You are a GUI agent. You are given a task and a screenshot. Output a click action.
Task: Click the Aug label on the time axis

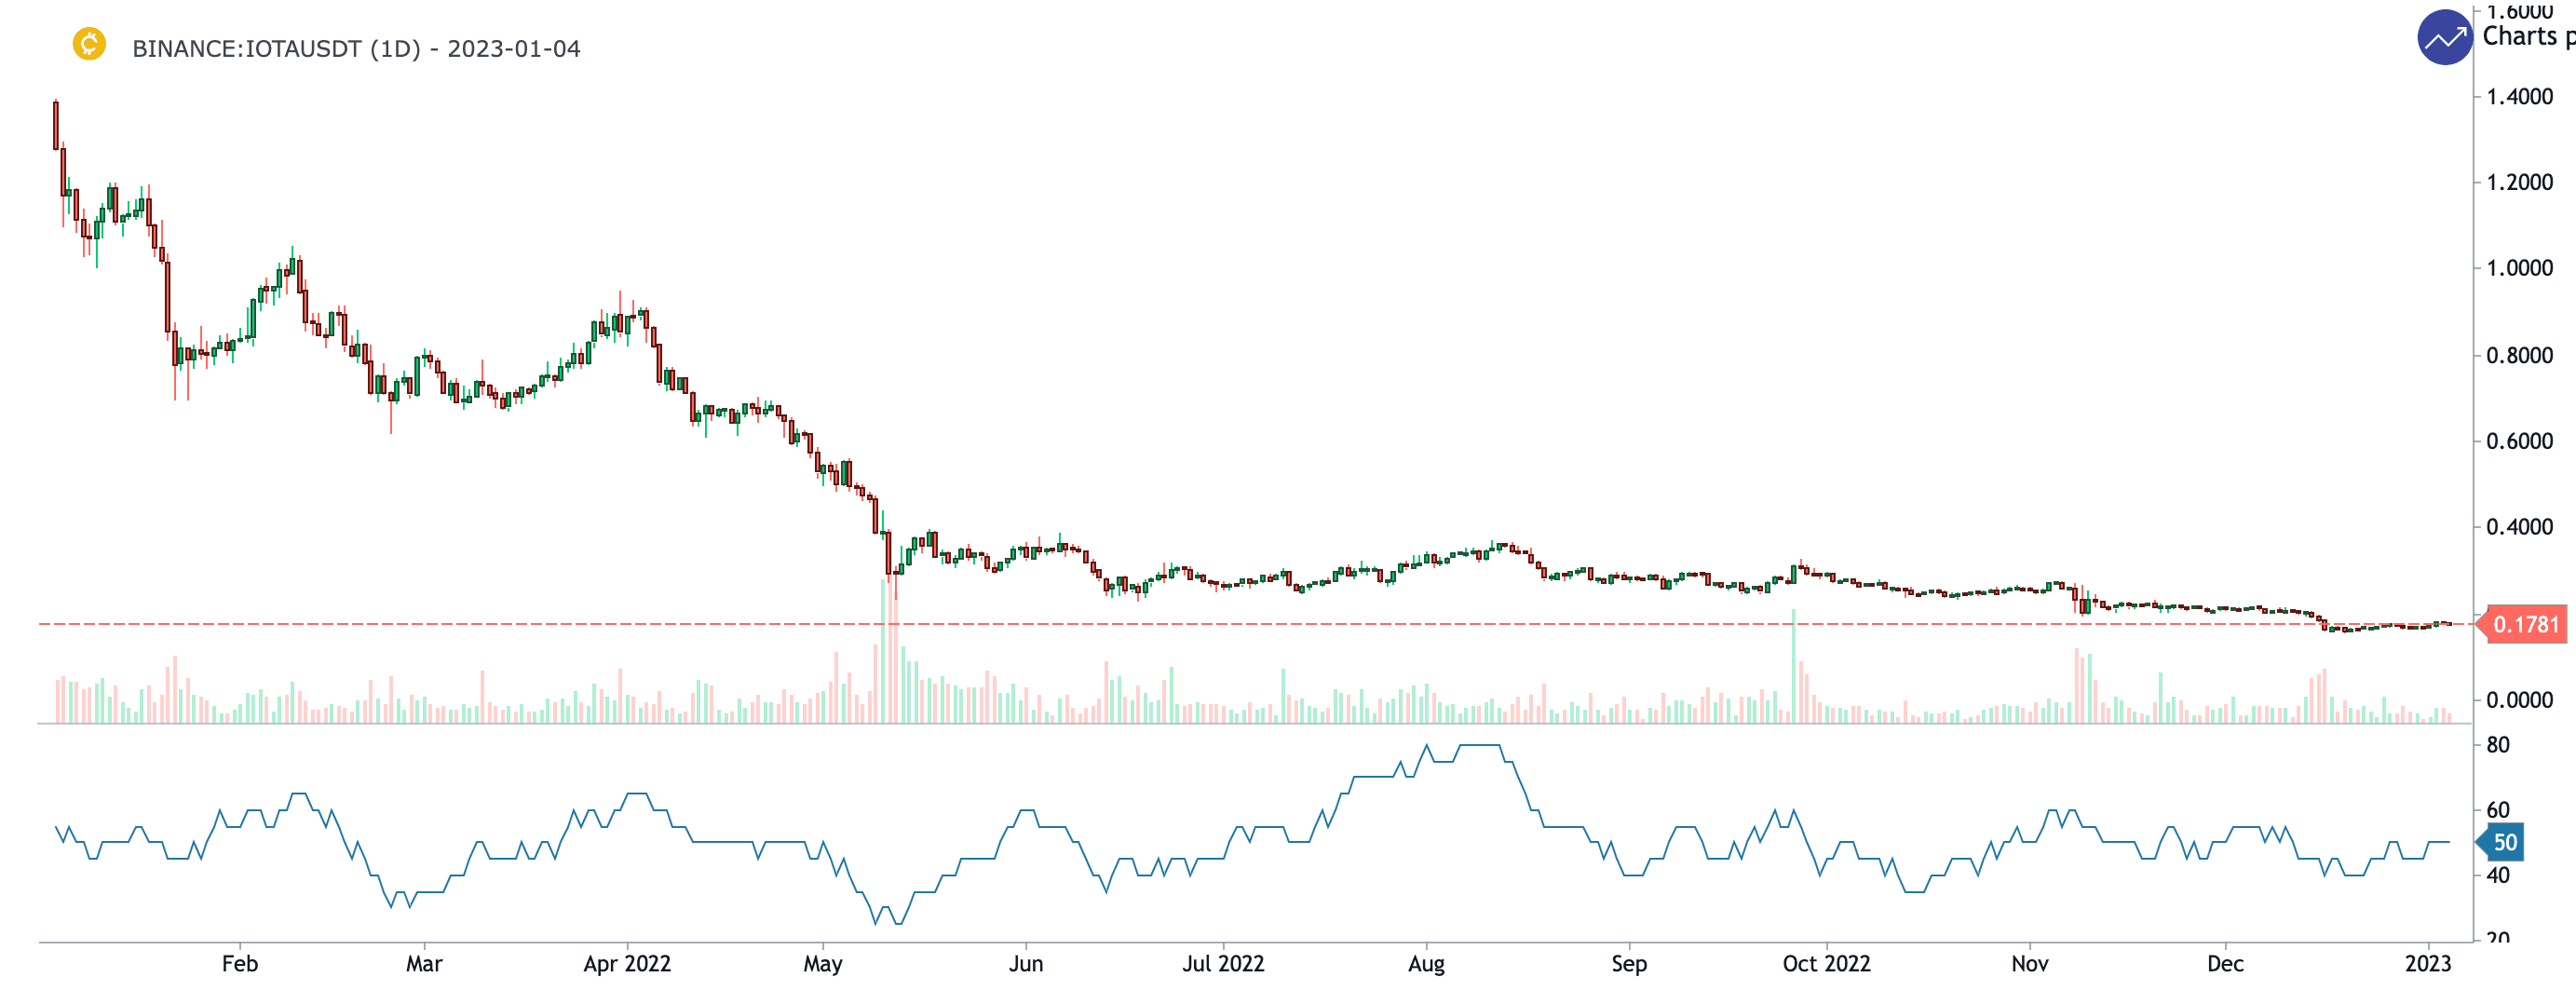point(1426,964)
